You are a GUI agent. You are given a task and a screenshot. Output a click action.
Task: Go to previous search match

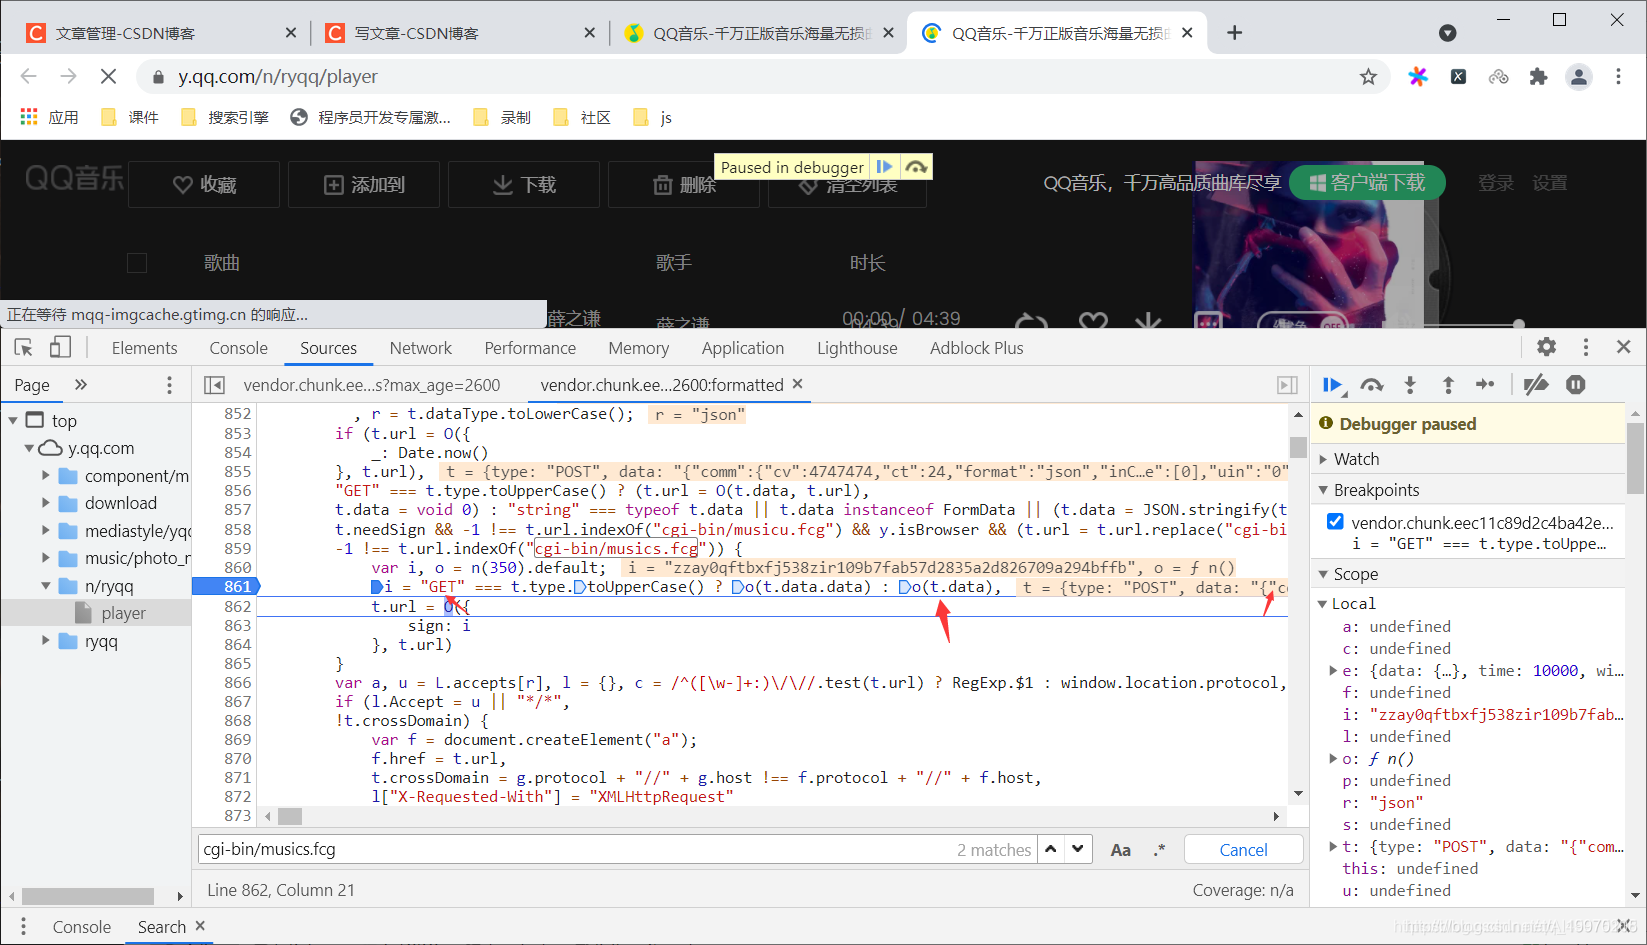(1051, 849)
